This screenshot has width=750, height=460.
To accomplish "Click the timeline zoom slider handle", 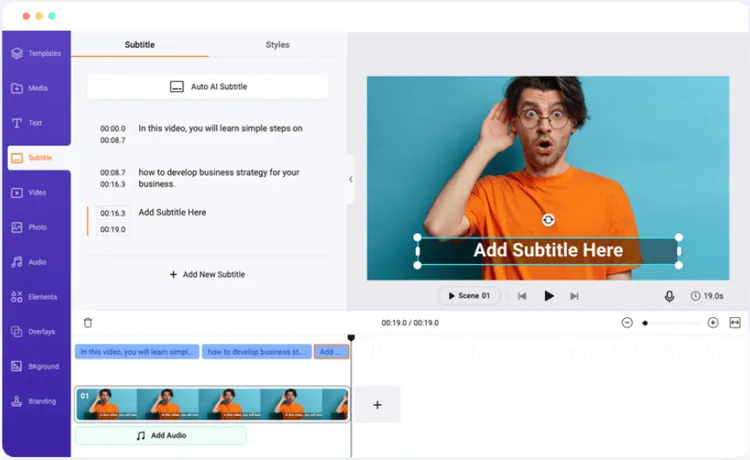I will [x=645, y=323].
